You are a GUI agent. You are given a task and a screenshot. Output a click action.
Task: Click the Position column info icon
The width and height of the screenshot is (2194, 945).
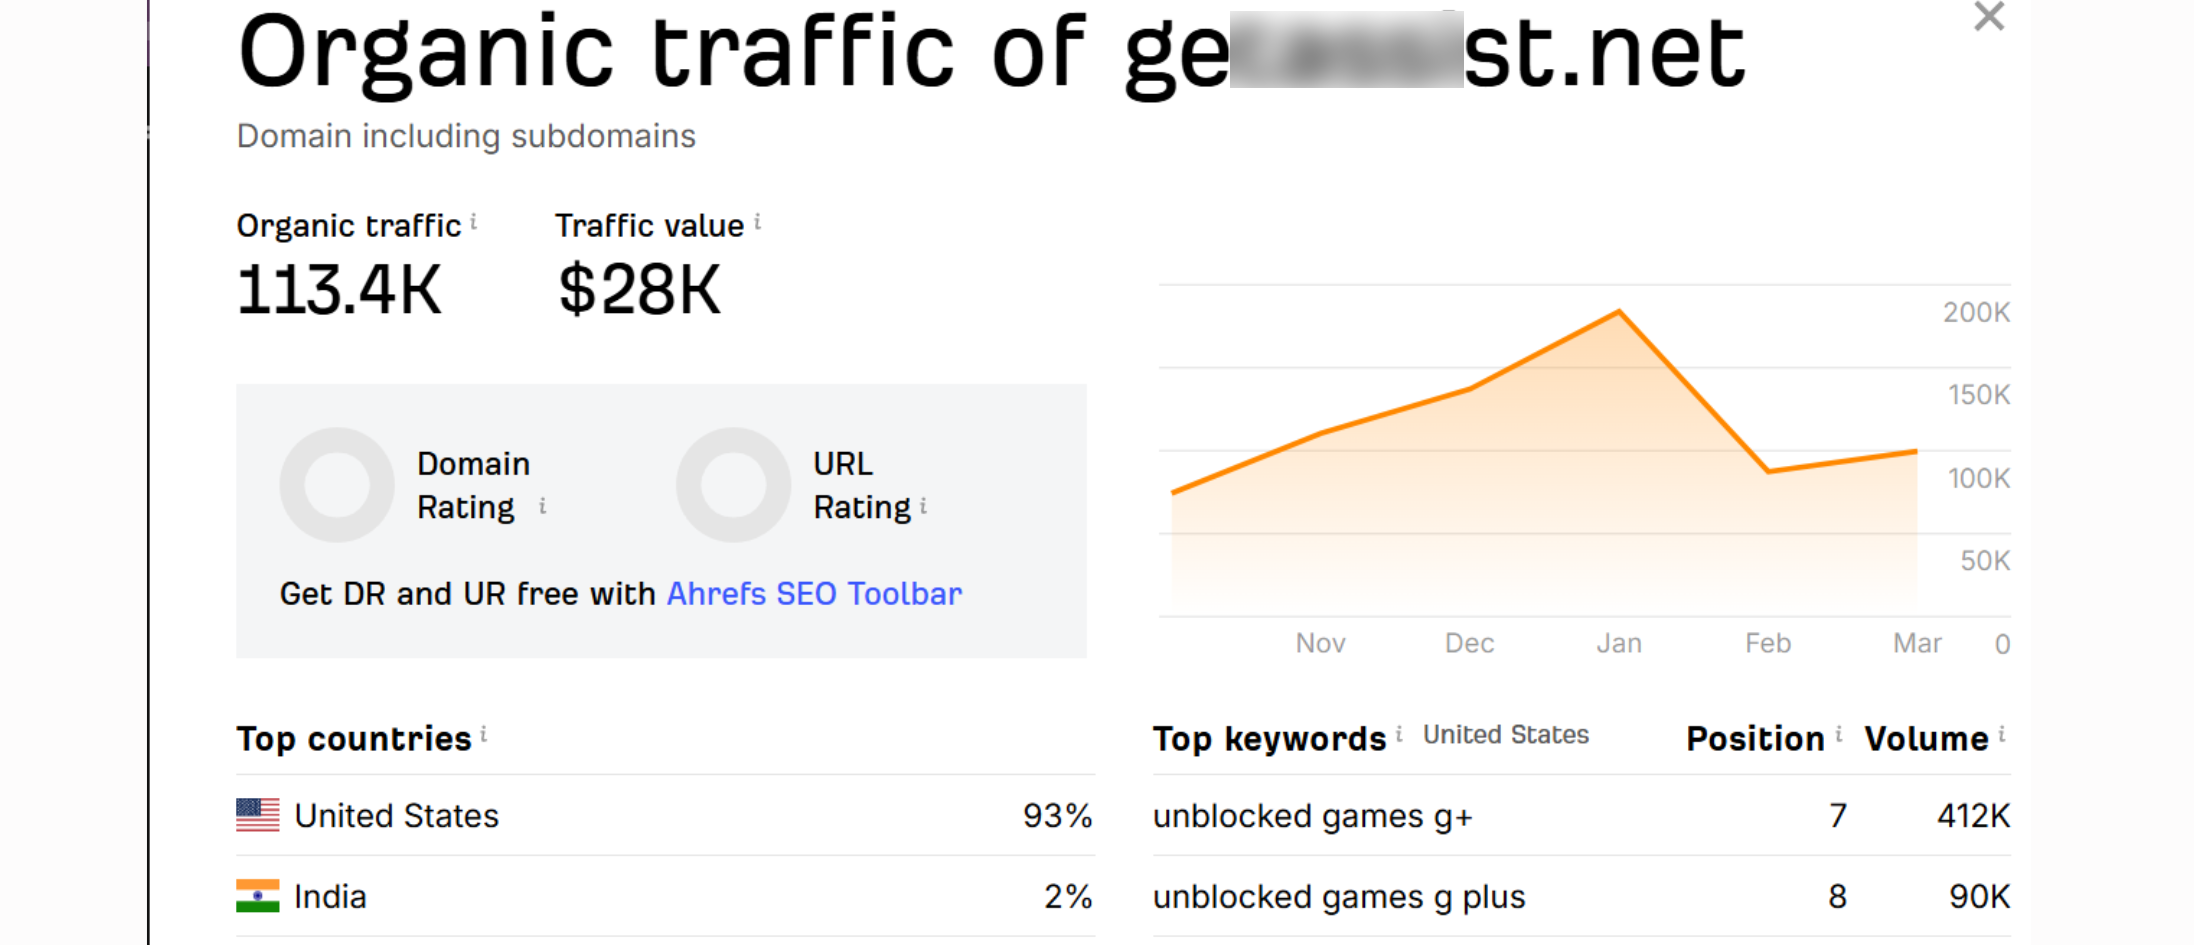1839,735
